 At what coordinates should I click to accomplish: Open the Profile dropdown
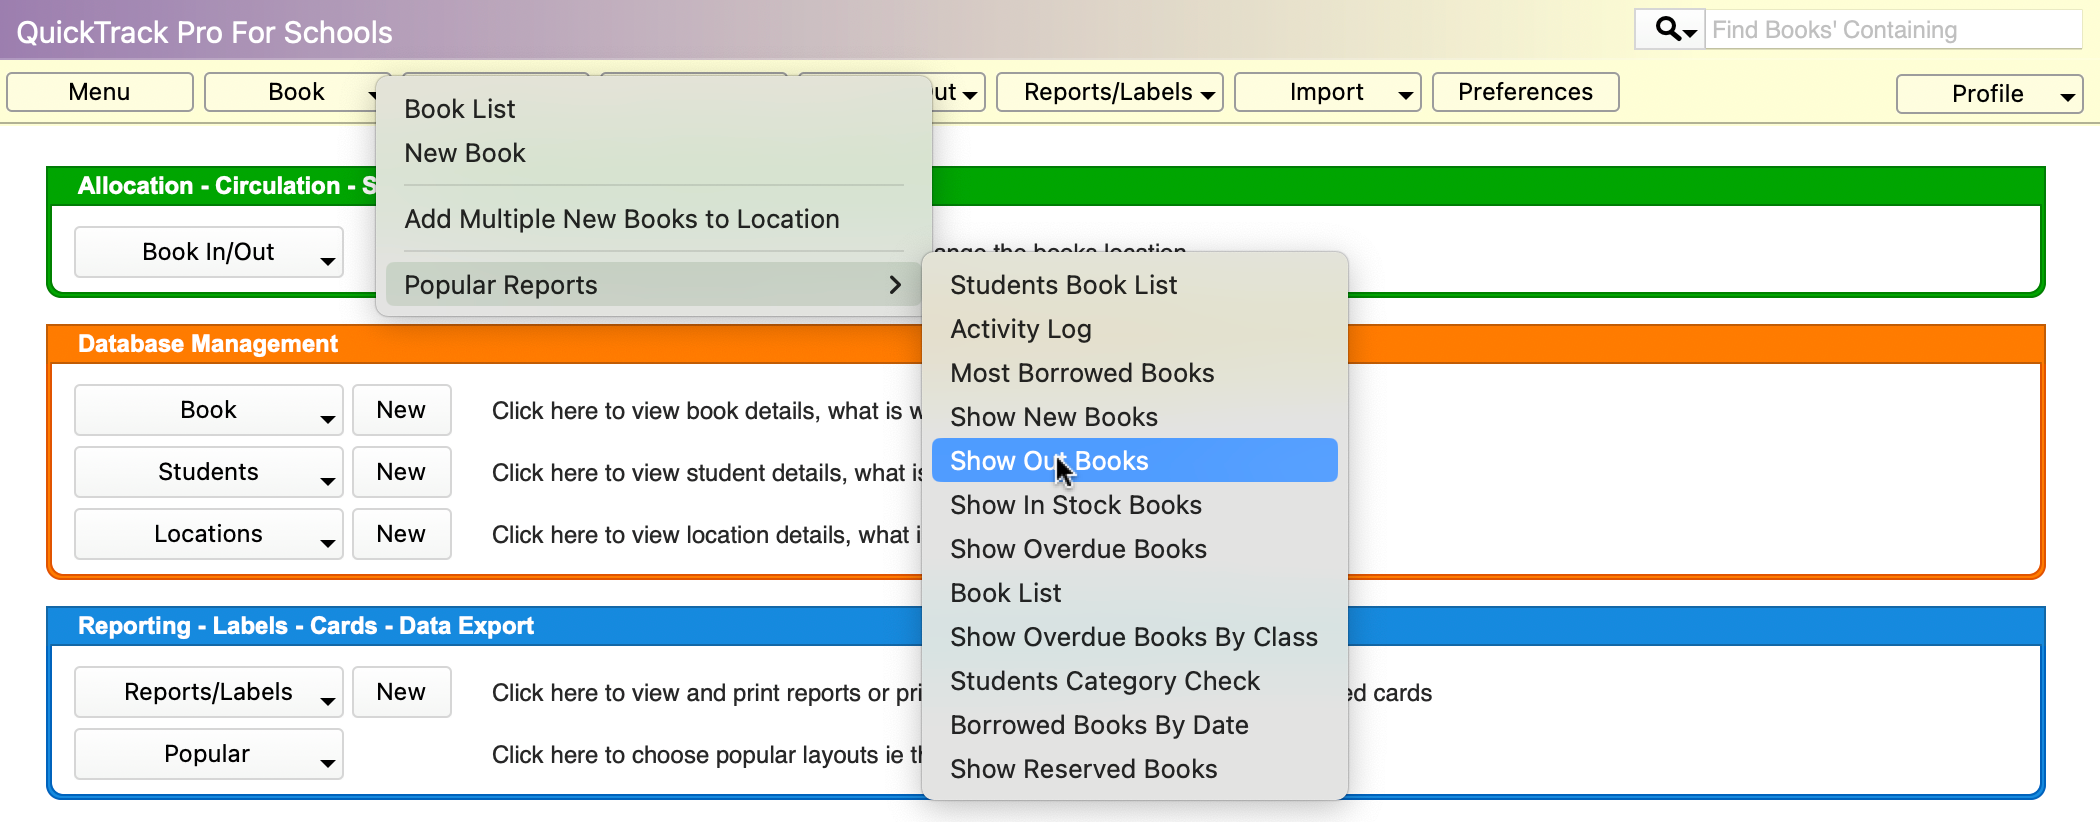(x=1988, y=94)
